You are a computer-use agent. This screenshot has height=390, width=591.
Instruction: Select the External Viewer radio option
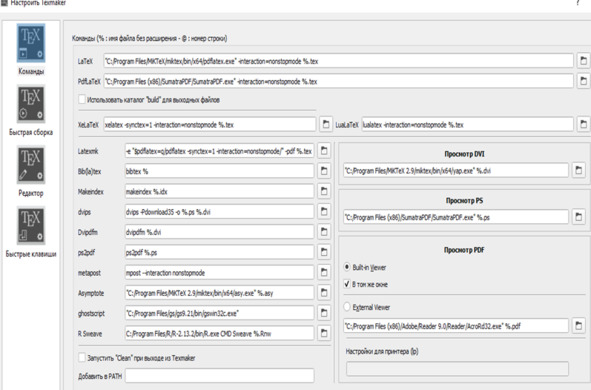347,307
